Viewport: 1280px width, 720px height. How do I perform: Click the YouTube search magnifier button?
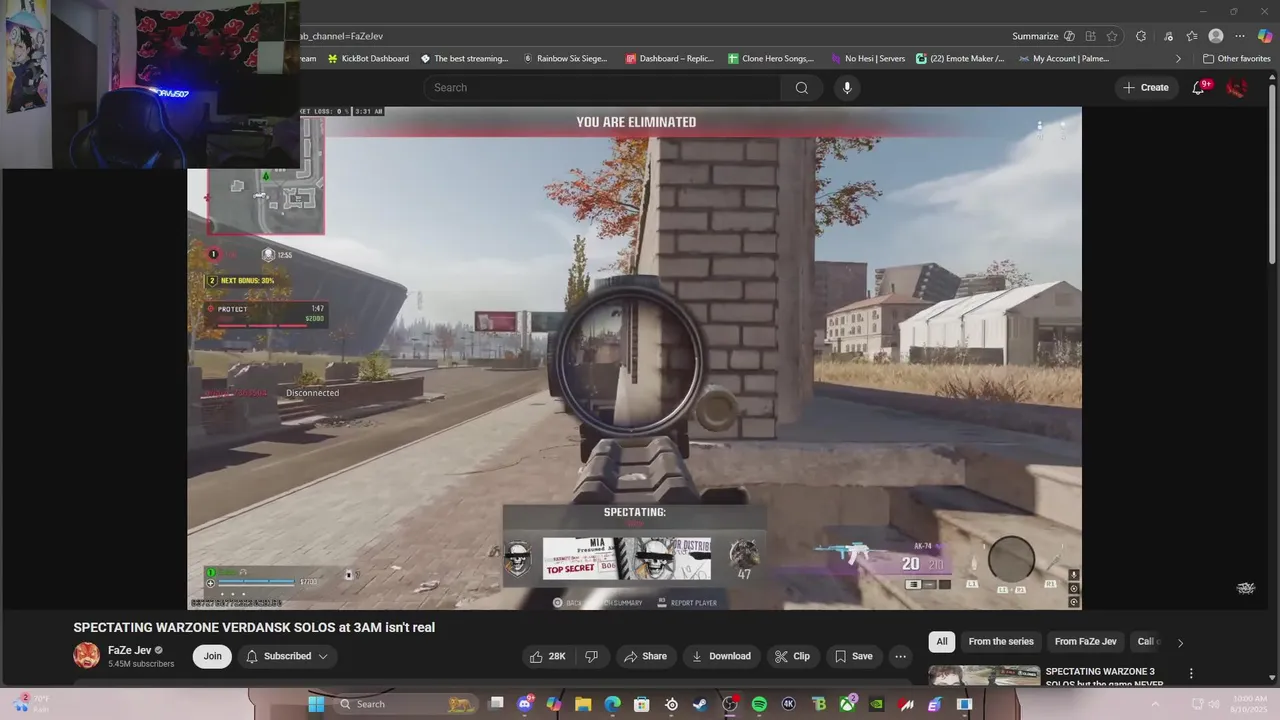point(801,88)
